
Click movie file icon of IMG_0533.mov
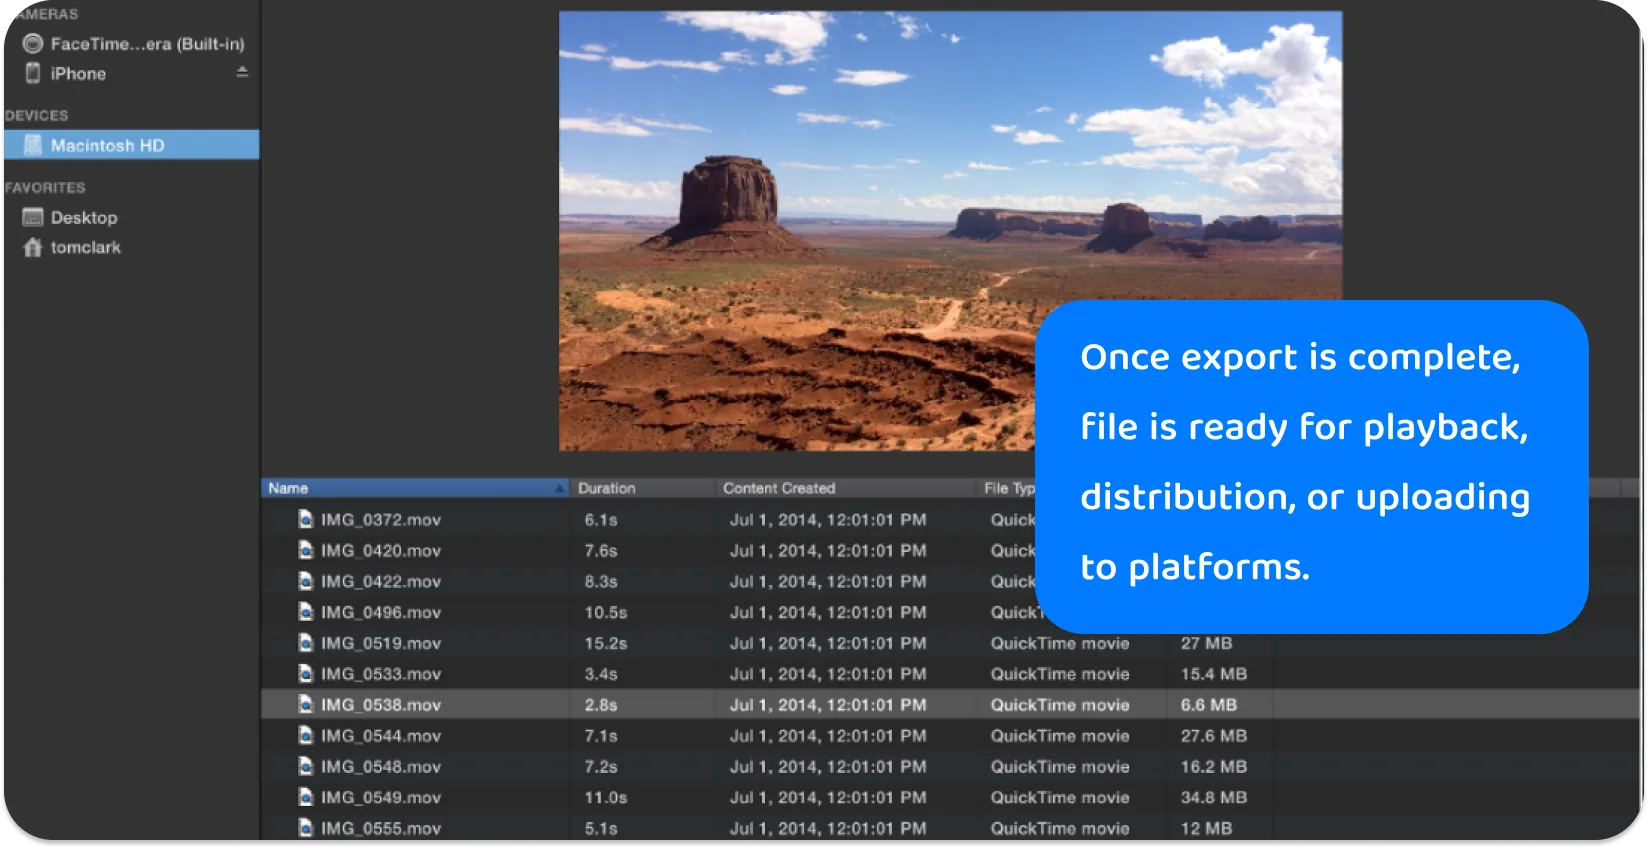coord(306,674)
